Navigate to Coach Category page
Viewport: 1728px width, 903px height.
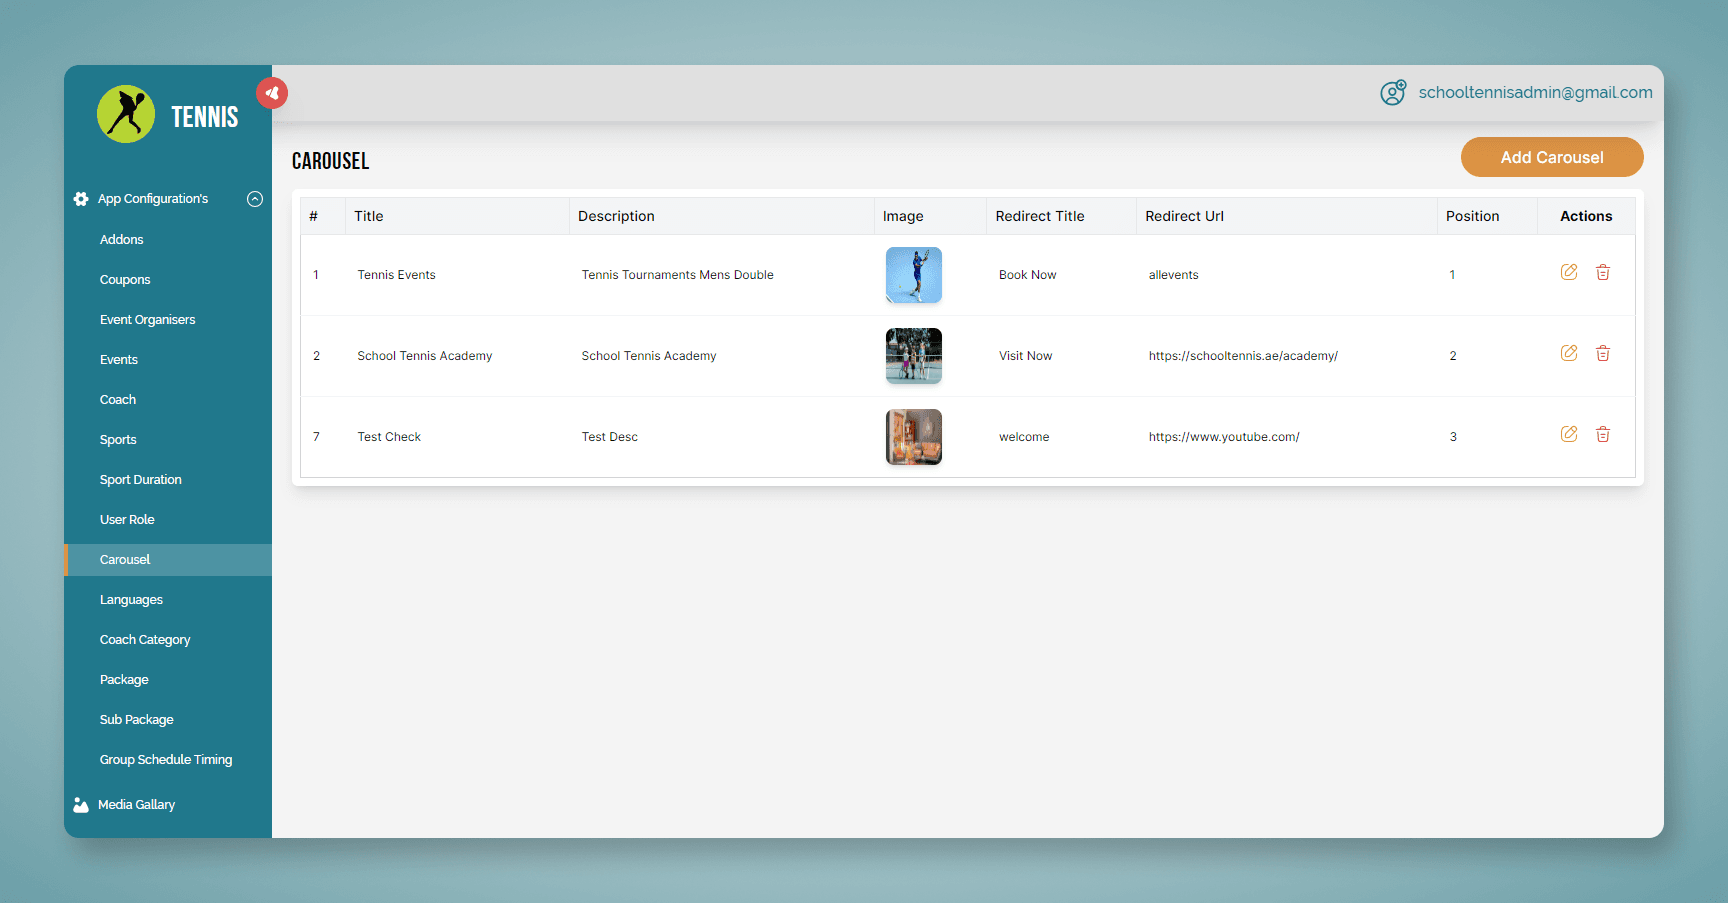point(145,640)
